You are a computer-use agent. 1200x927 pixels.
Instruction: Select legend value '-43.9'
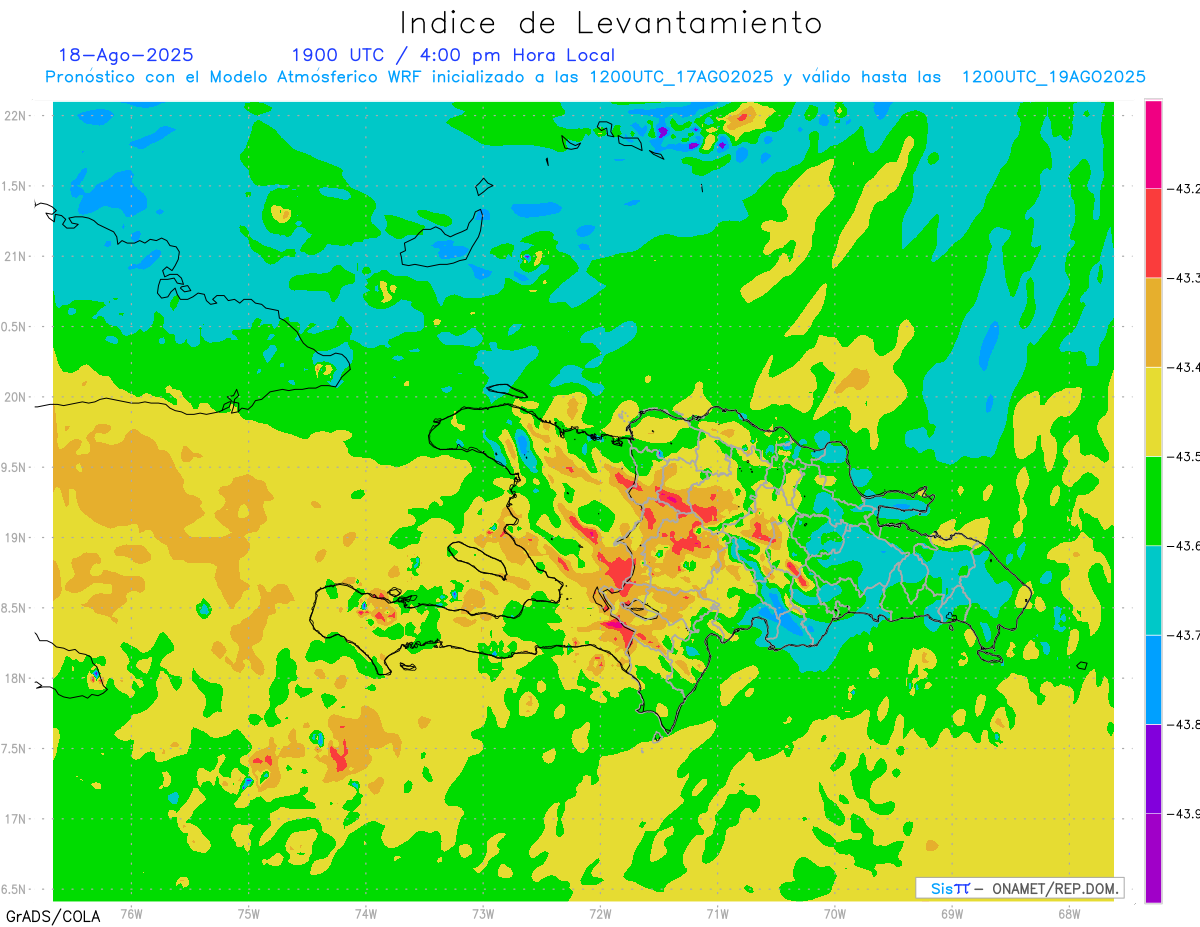pos(1183,813)
